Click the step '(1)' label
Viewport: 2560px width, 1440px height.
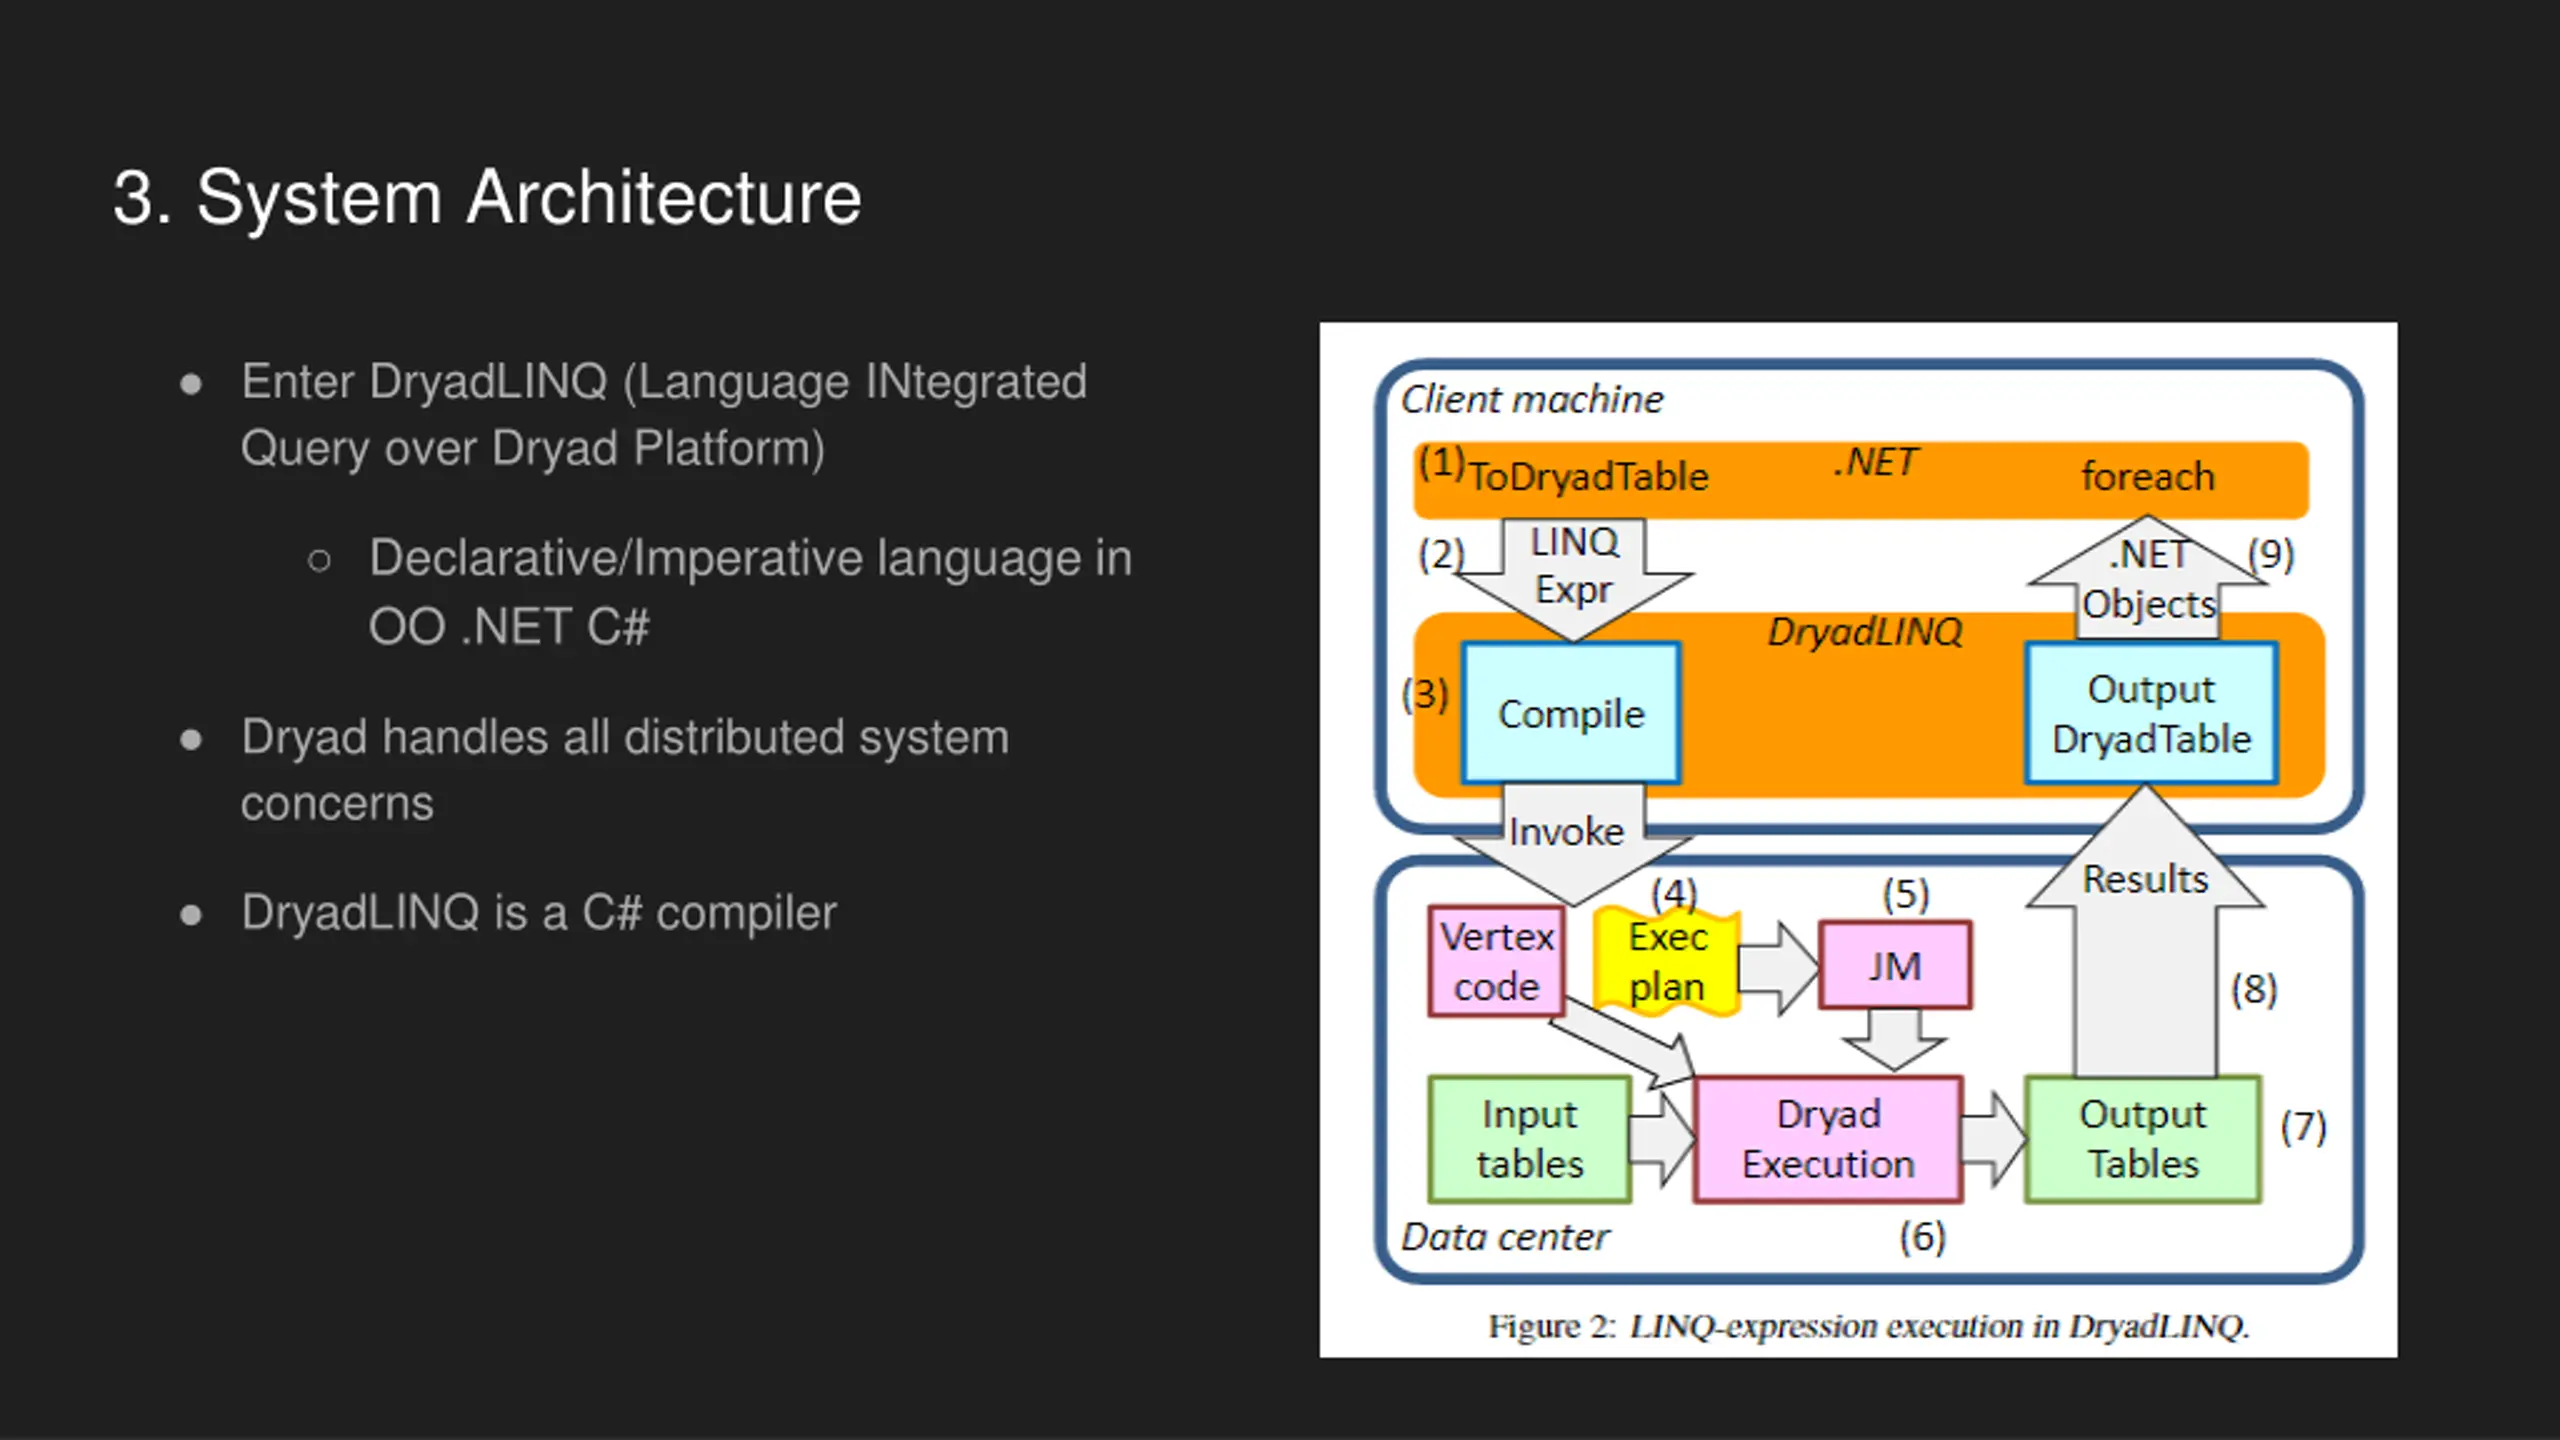click(1441, 462)
